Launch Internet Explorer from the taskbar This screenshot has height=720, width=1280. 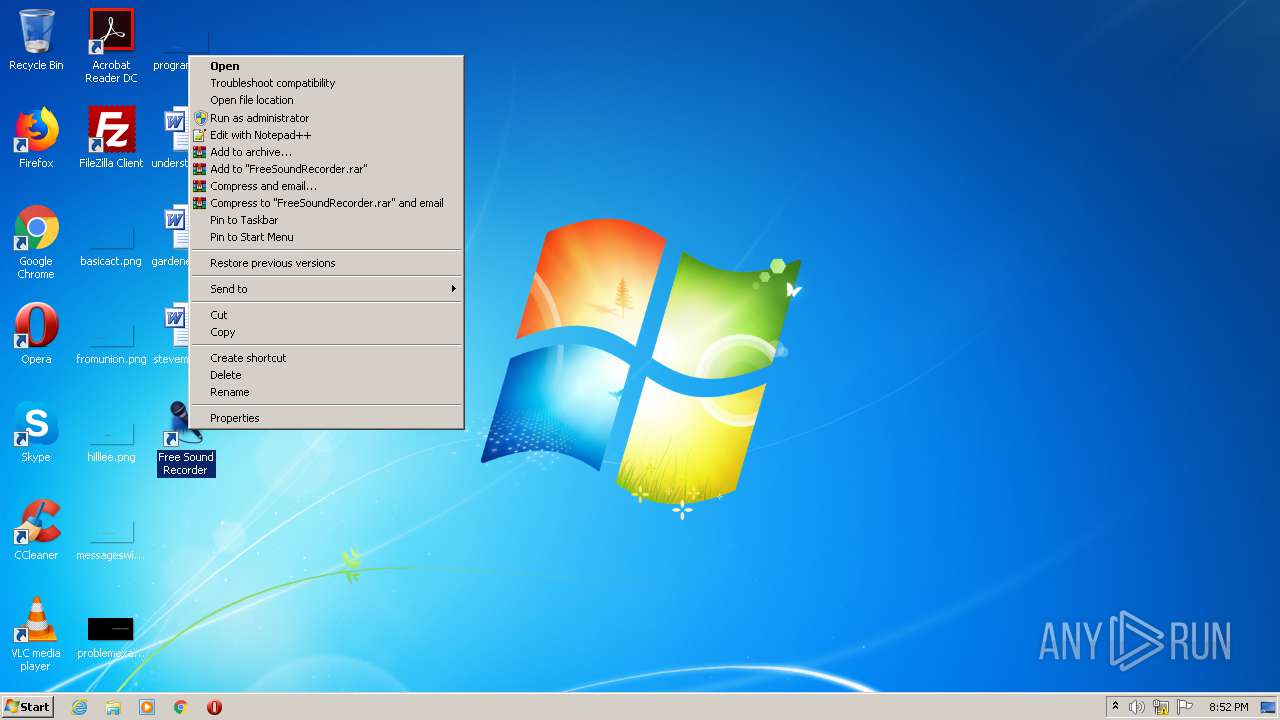coord(79,707)
